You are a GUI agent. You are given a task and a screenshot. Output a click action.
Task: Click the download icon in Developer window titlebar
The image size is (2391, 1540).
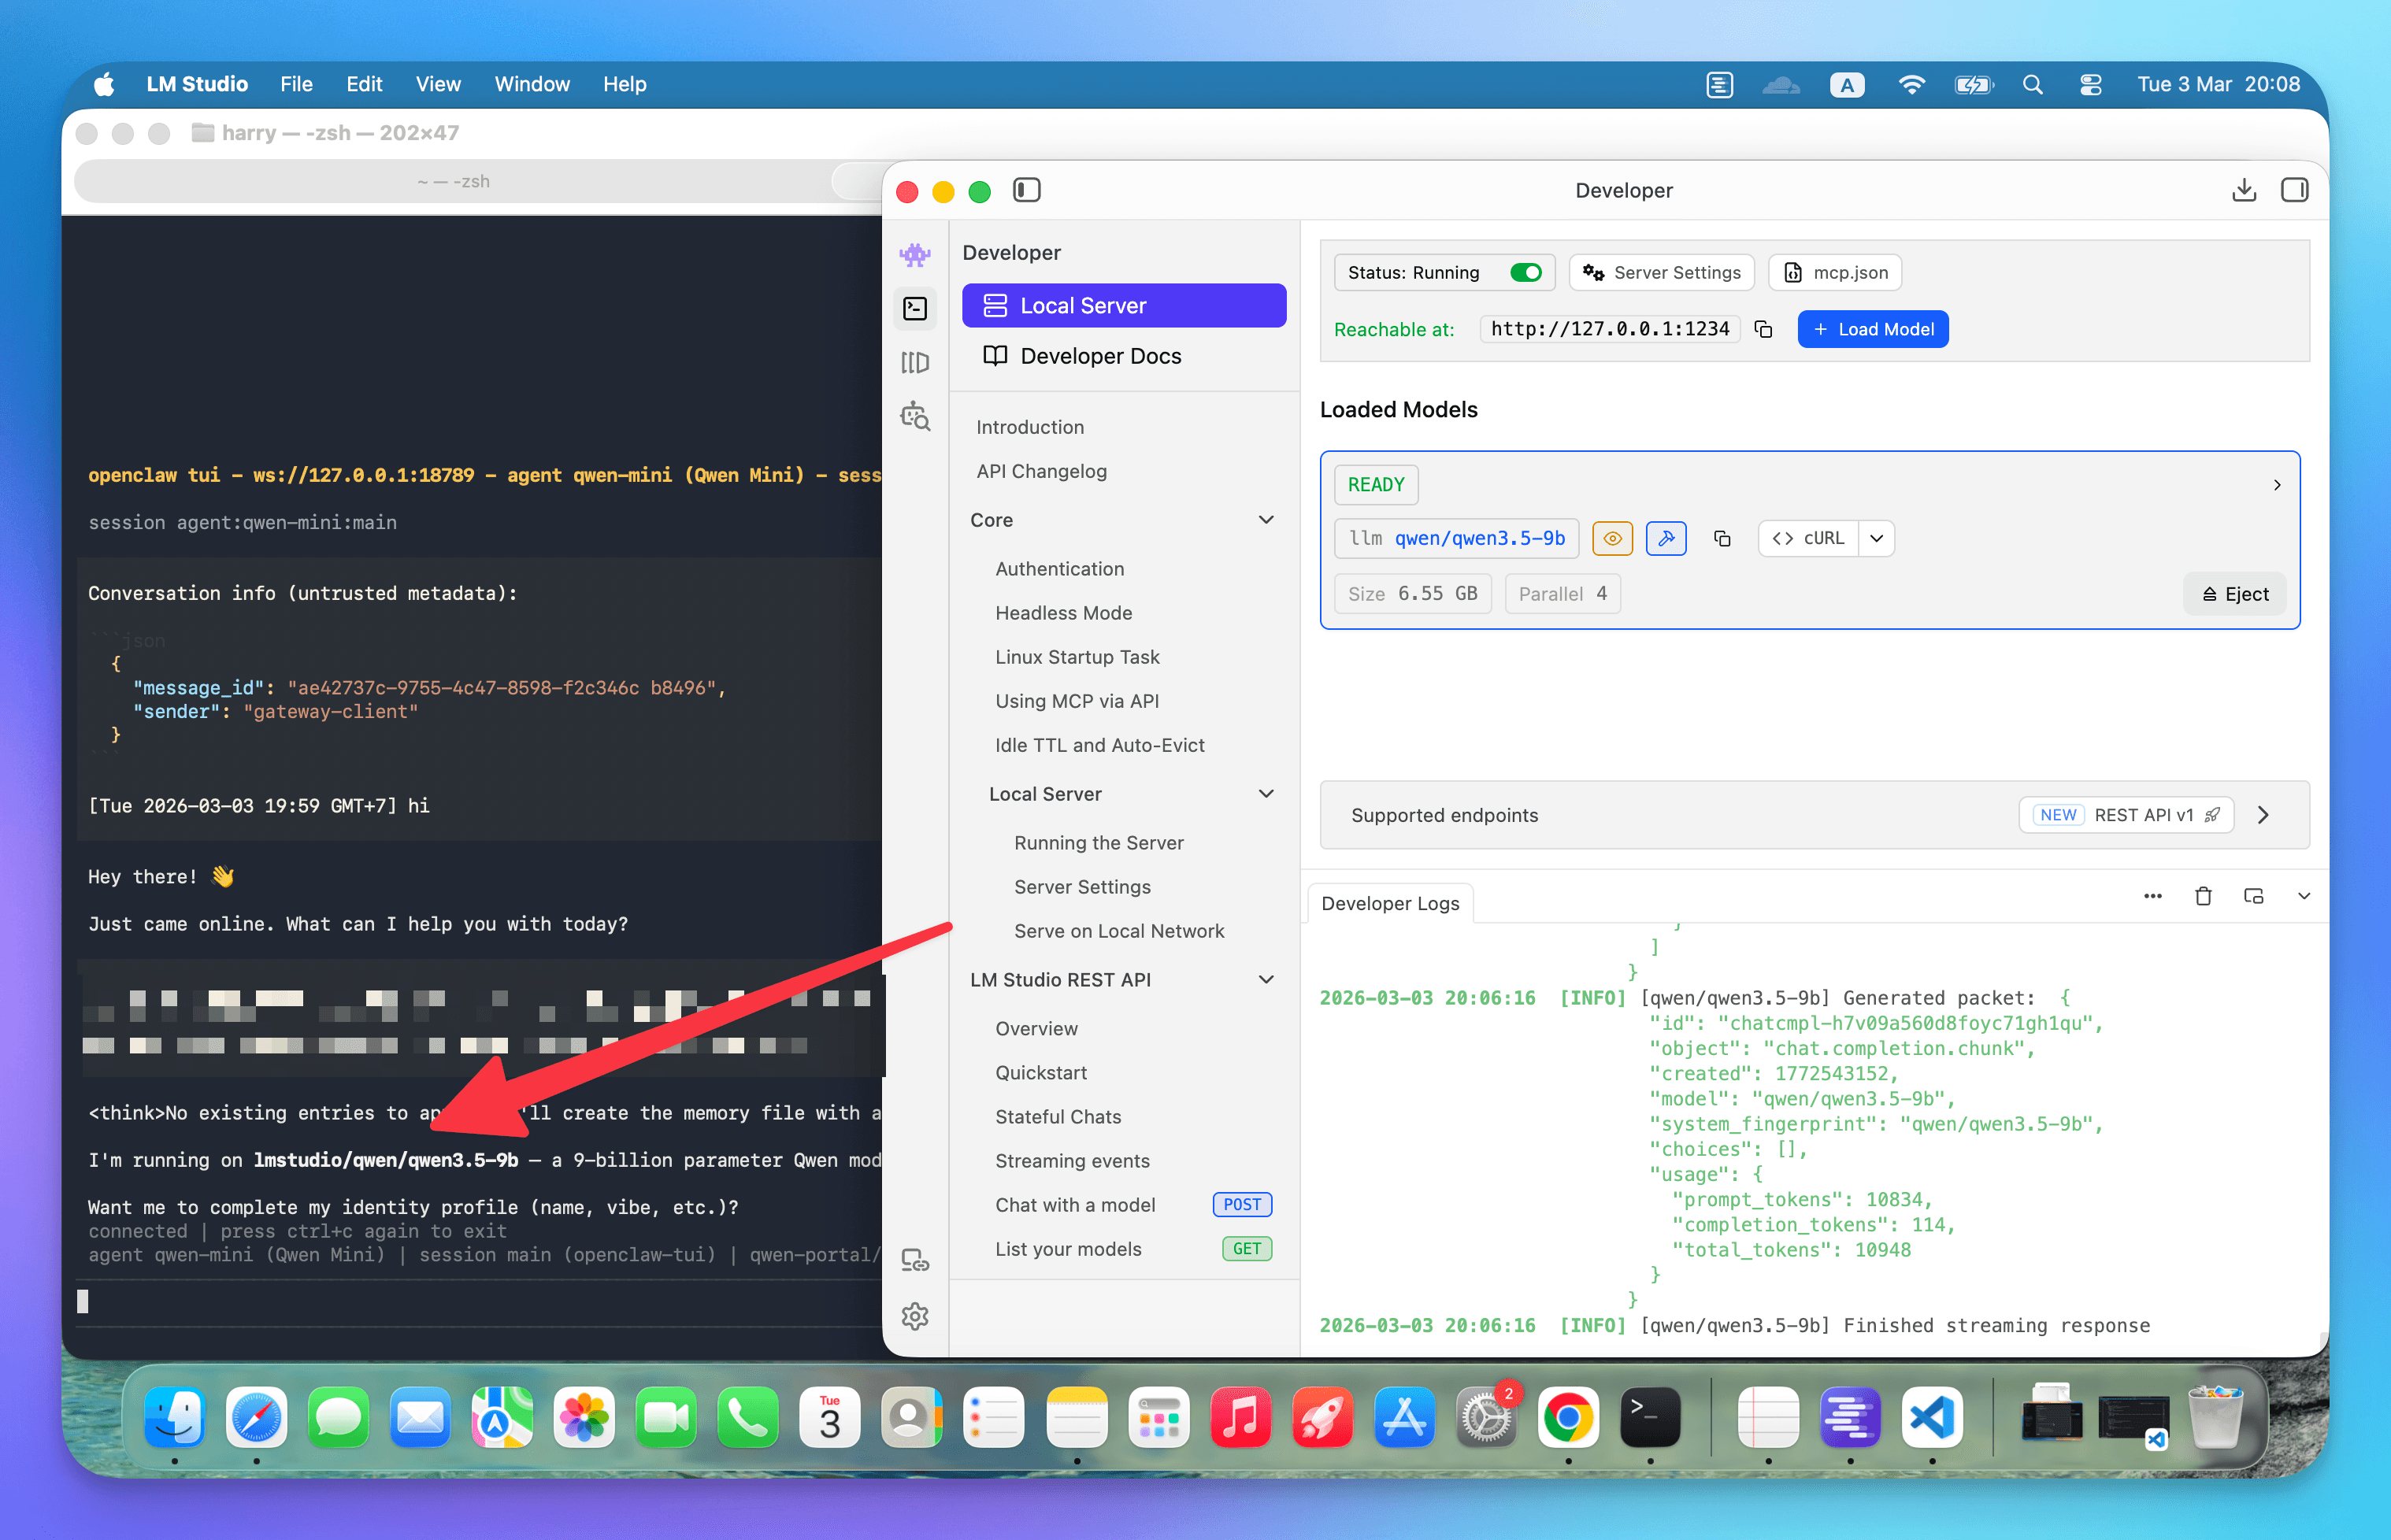[x=2245, y=190]
